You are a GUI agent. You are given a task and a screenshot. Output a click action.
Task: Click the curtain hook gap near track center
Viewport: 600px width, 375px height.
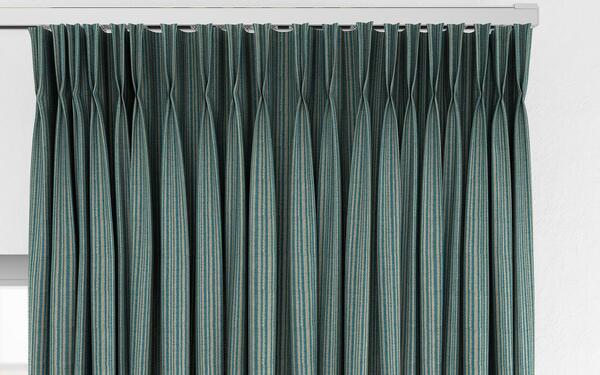point(282,28)
